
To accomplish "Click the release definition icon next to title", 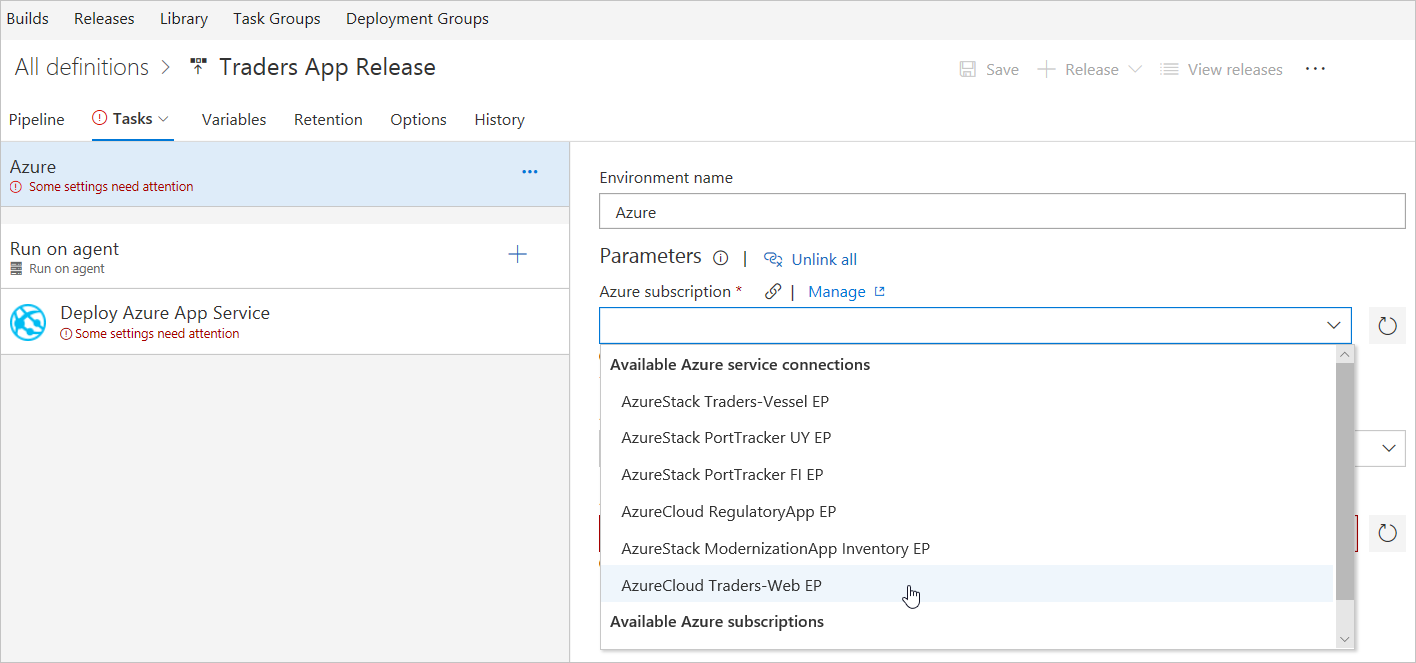I will point(198,67).
